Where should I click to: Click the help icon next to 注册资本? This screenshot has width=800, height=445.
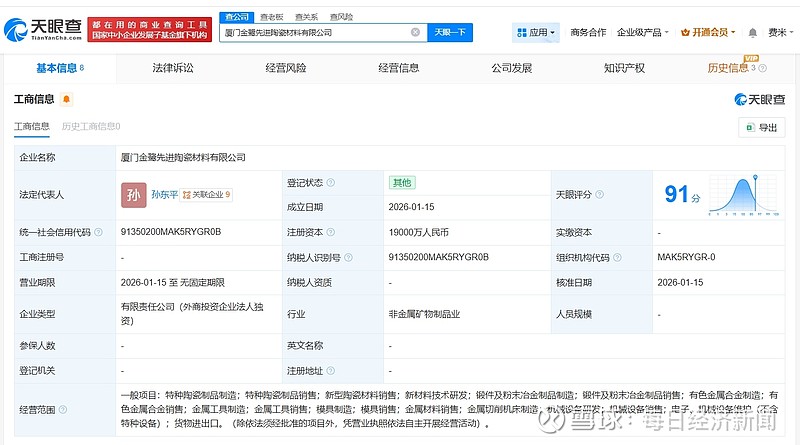tap(331, 232)
